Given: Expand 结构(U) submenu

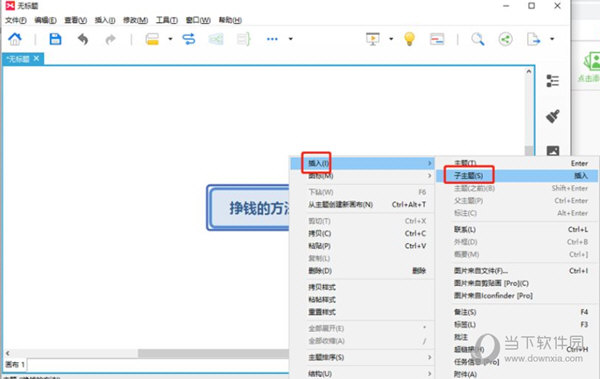Looking at the screenshot, I should [x=362, y=373].
